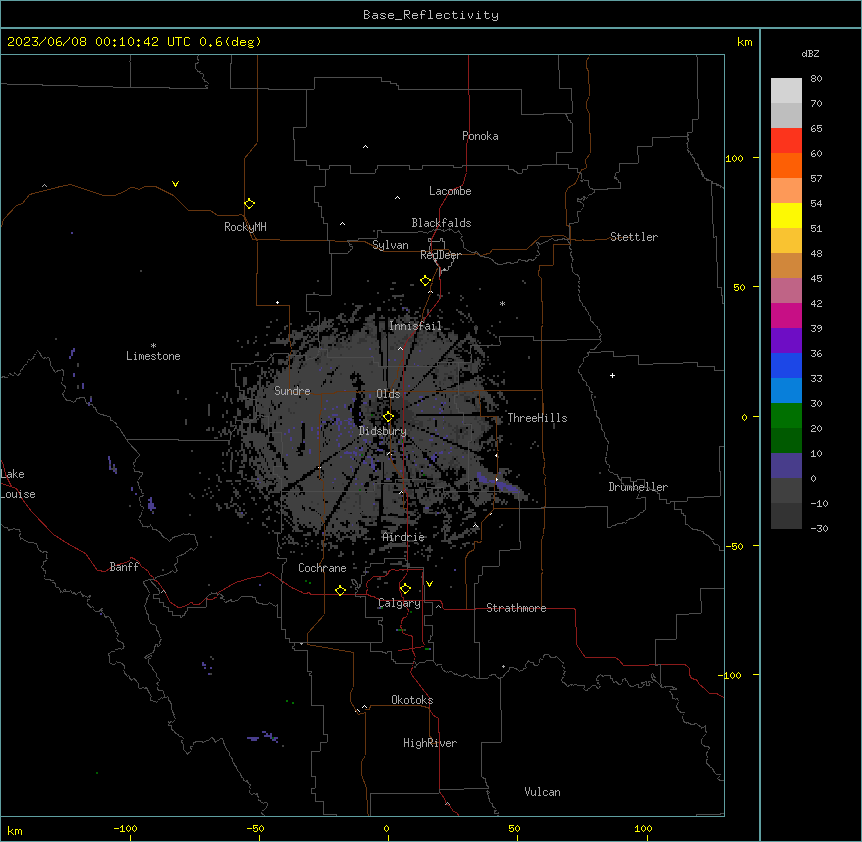The image size is (862, 842).
Task: Select the green 30 dBZ legend swatch
Action: 786,416
